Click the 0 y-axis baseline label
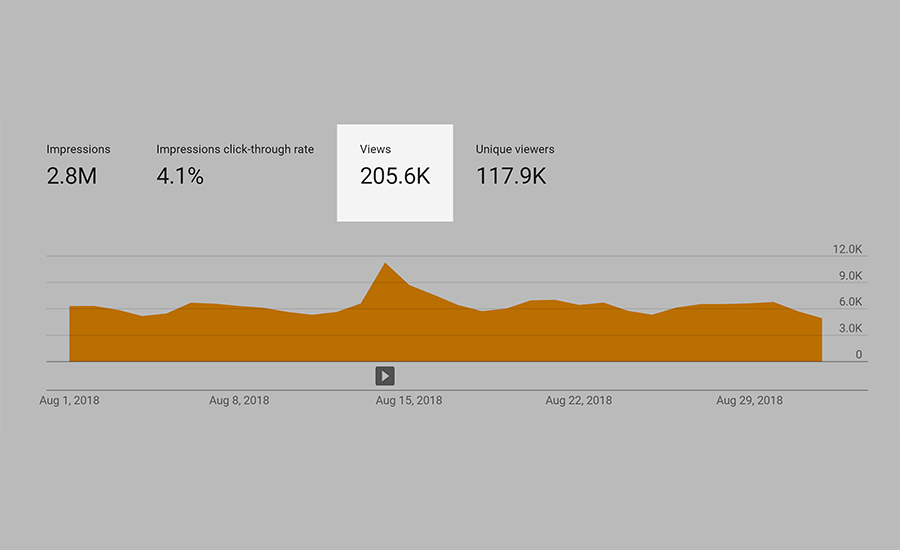The height and width of the screenshot is (550, 900). click(x=858, y=354)
